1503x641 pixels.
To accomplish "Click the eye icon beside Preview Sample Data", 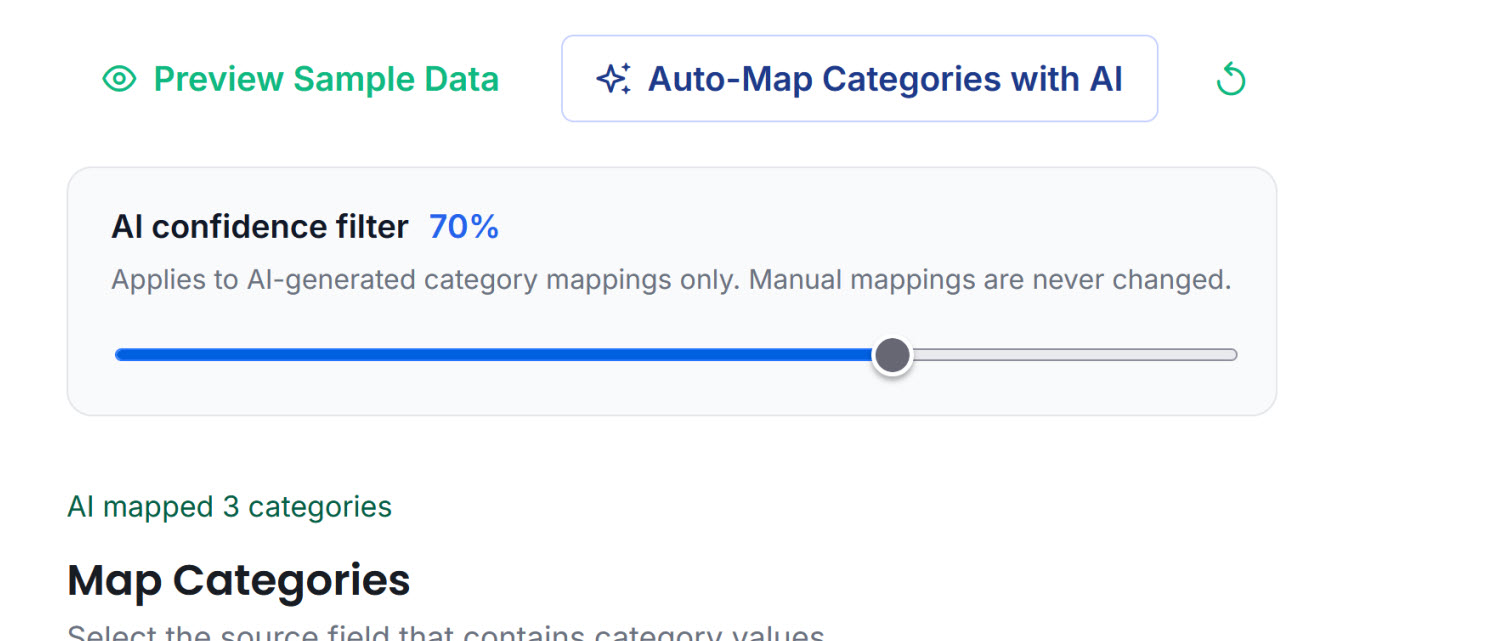I will tap(119, 79).
